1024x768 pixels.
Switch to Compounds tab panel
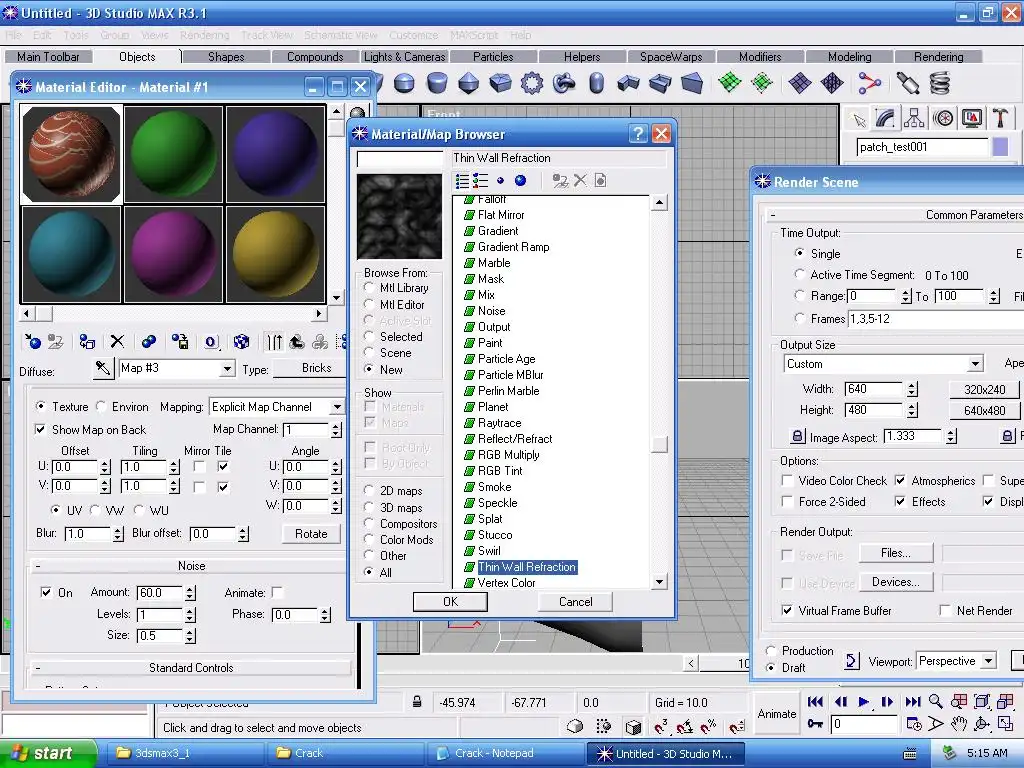pyautogui.click(x=315, y=57)
